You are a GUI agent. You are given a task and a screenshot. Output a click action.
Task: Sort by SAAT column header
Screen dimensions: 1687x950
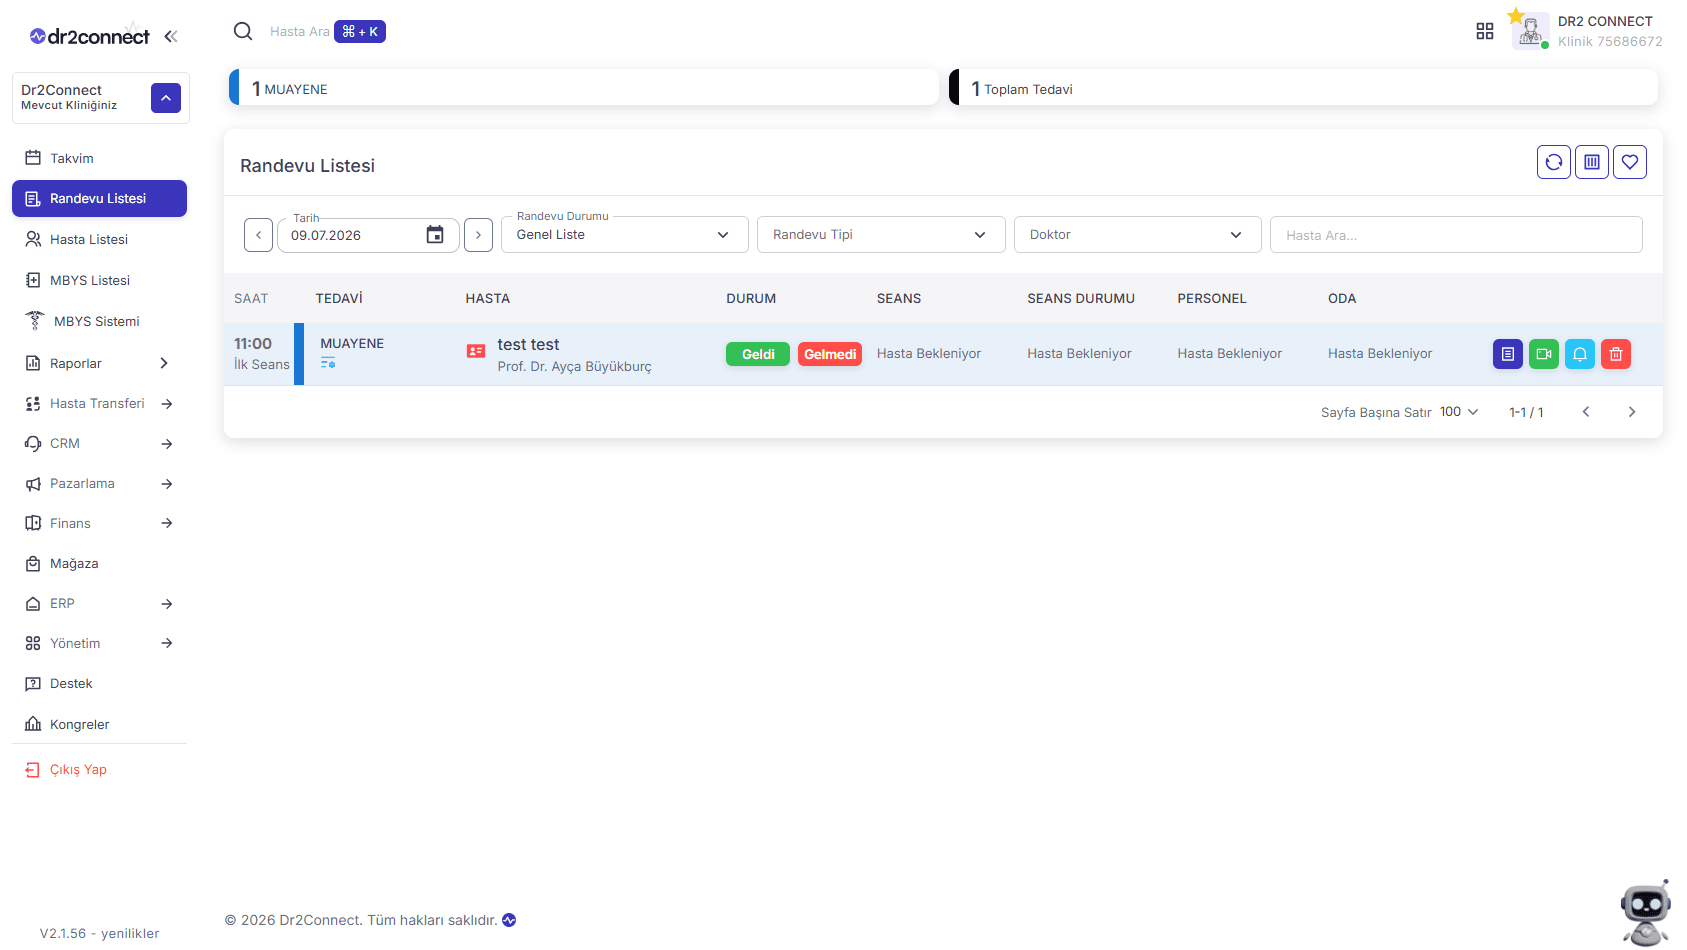click(251, 298)
